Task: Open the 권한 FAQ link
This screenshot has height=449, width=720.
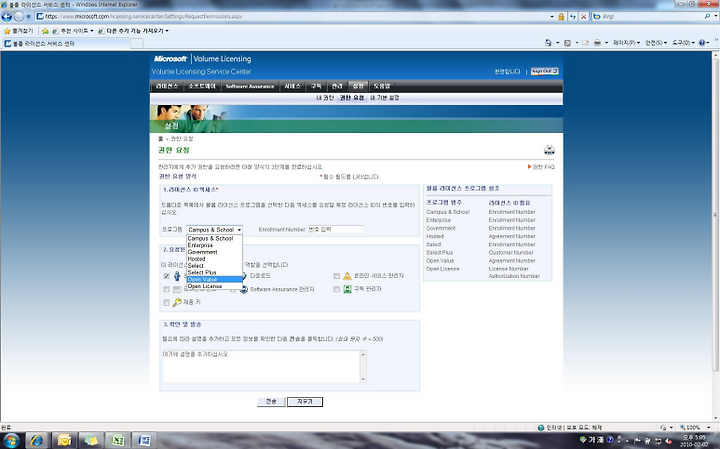Action: [x=544, y=167]
